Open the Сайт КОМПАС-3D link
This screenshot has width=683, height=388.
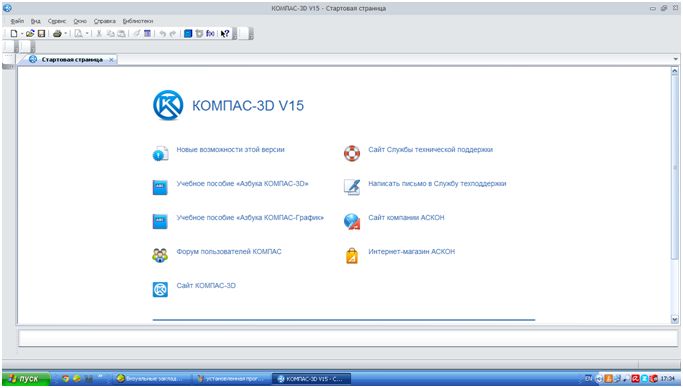206,285
